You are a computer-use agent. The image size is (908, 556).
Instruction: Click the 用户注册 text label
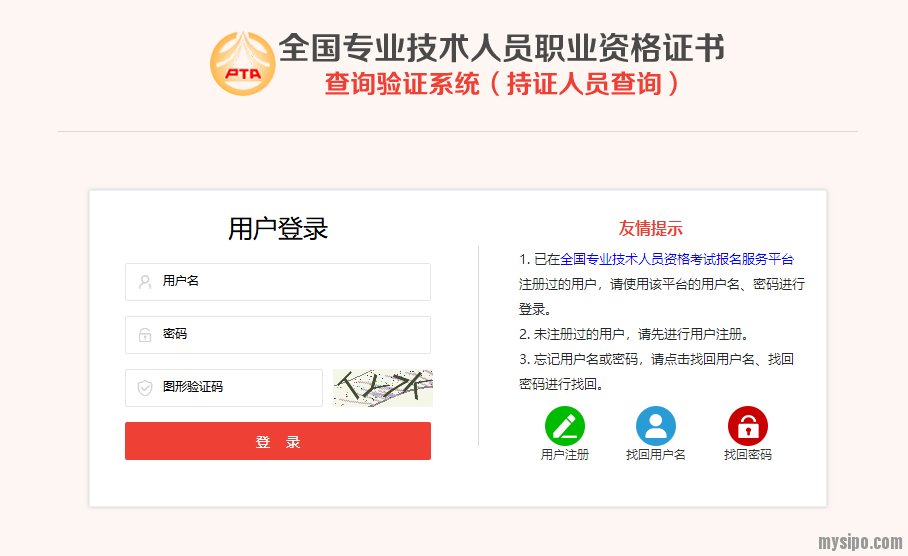click(x=565, y=455)
